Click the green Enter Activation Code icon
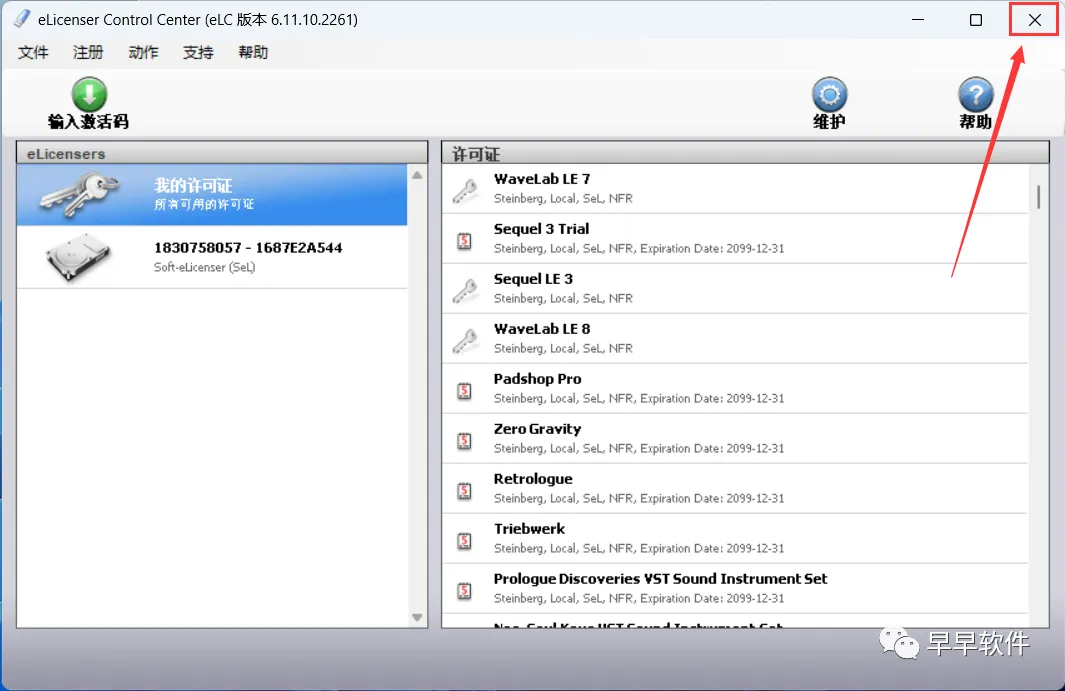 click(x=89, y=94)
